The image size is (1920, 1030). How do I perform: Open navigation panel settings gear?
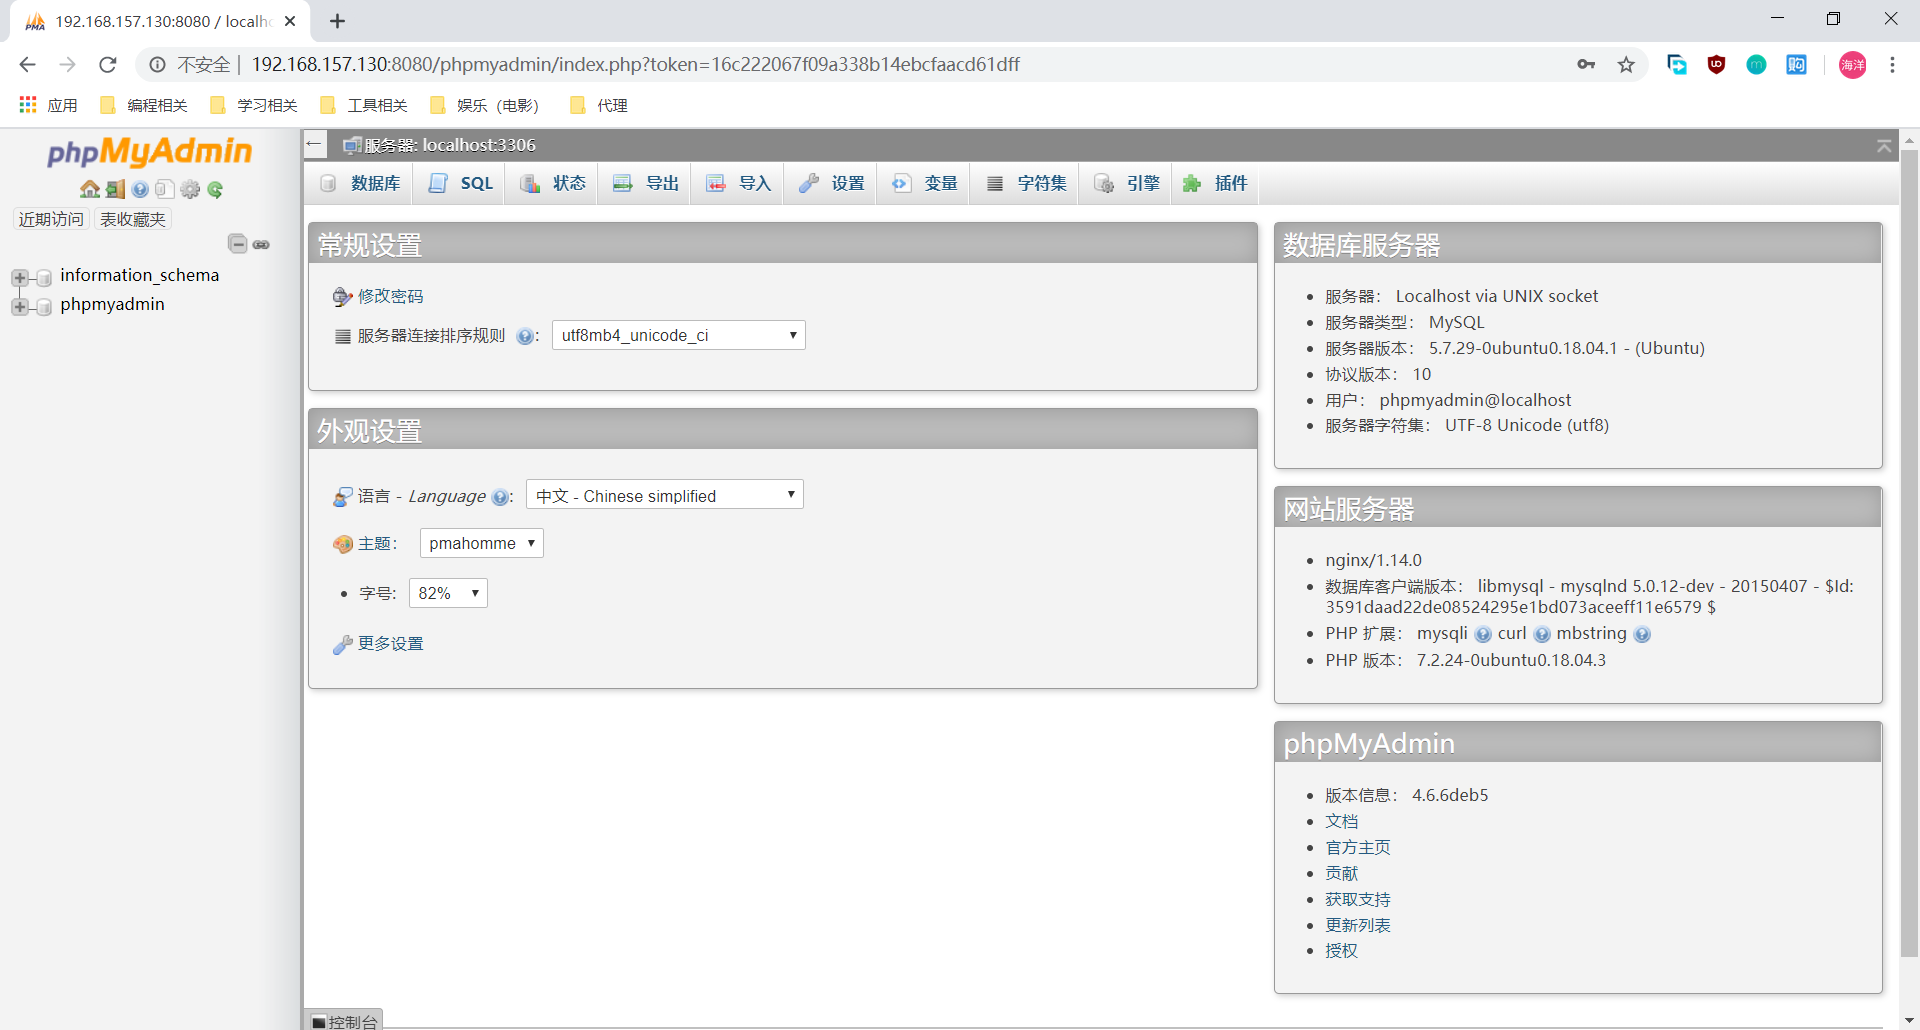[x=190, y=189]
